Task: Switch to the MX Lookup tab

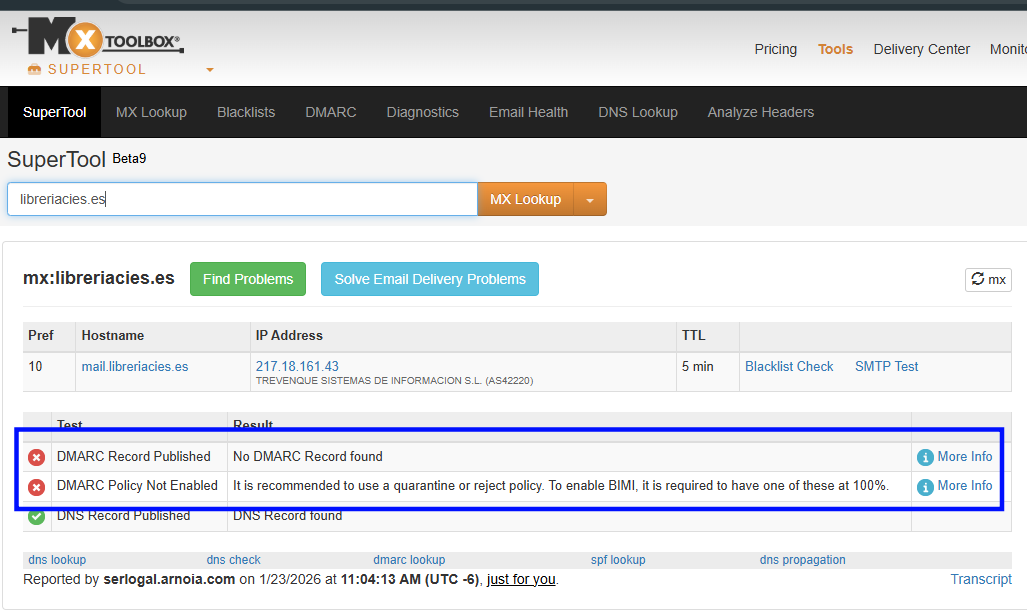Action: click(x=151, y=112)
